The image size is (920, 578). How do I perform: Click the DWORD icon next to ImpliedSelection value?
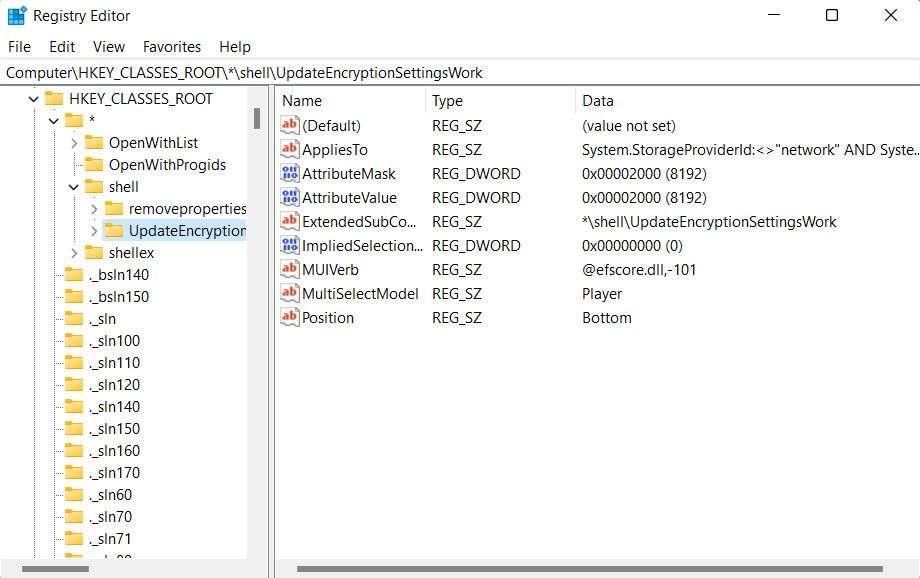click(x=287, y=245)
